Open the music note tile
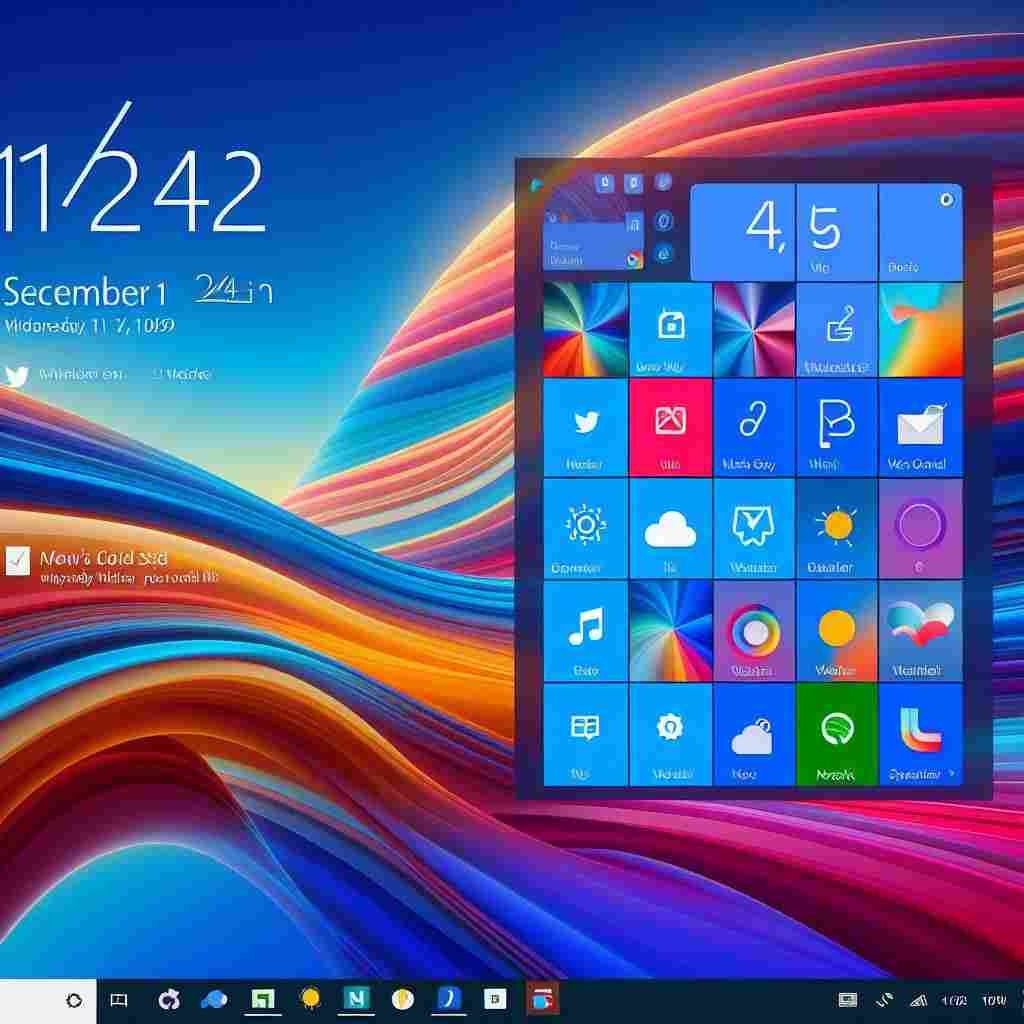 point(585,631)
